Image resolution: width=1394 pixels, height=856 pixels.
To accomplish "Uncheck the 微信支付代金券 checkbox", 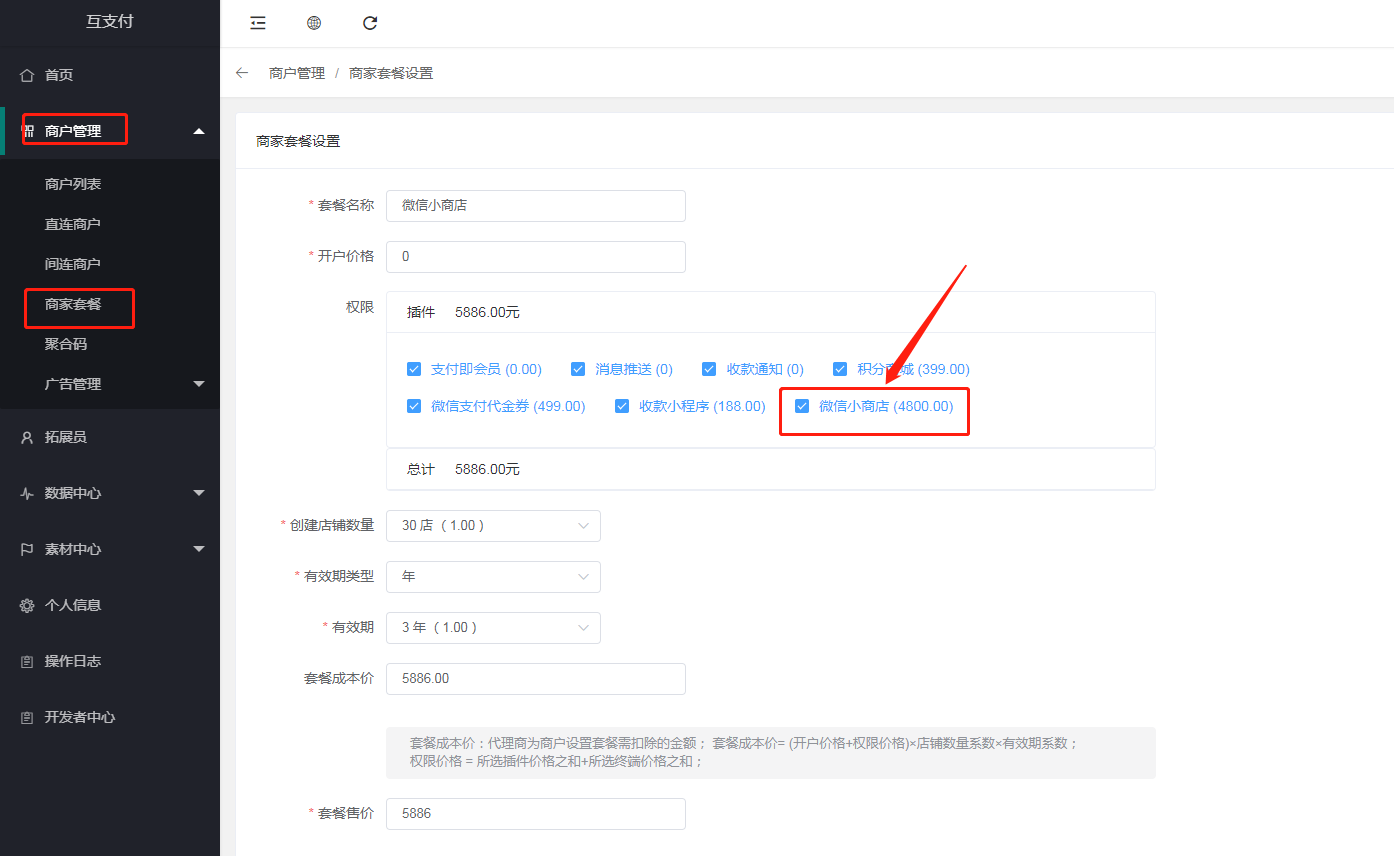I will point(414,406).
